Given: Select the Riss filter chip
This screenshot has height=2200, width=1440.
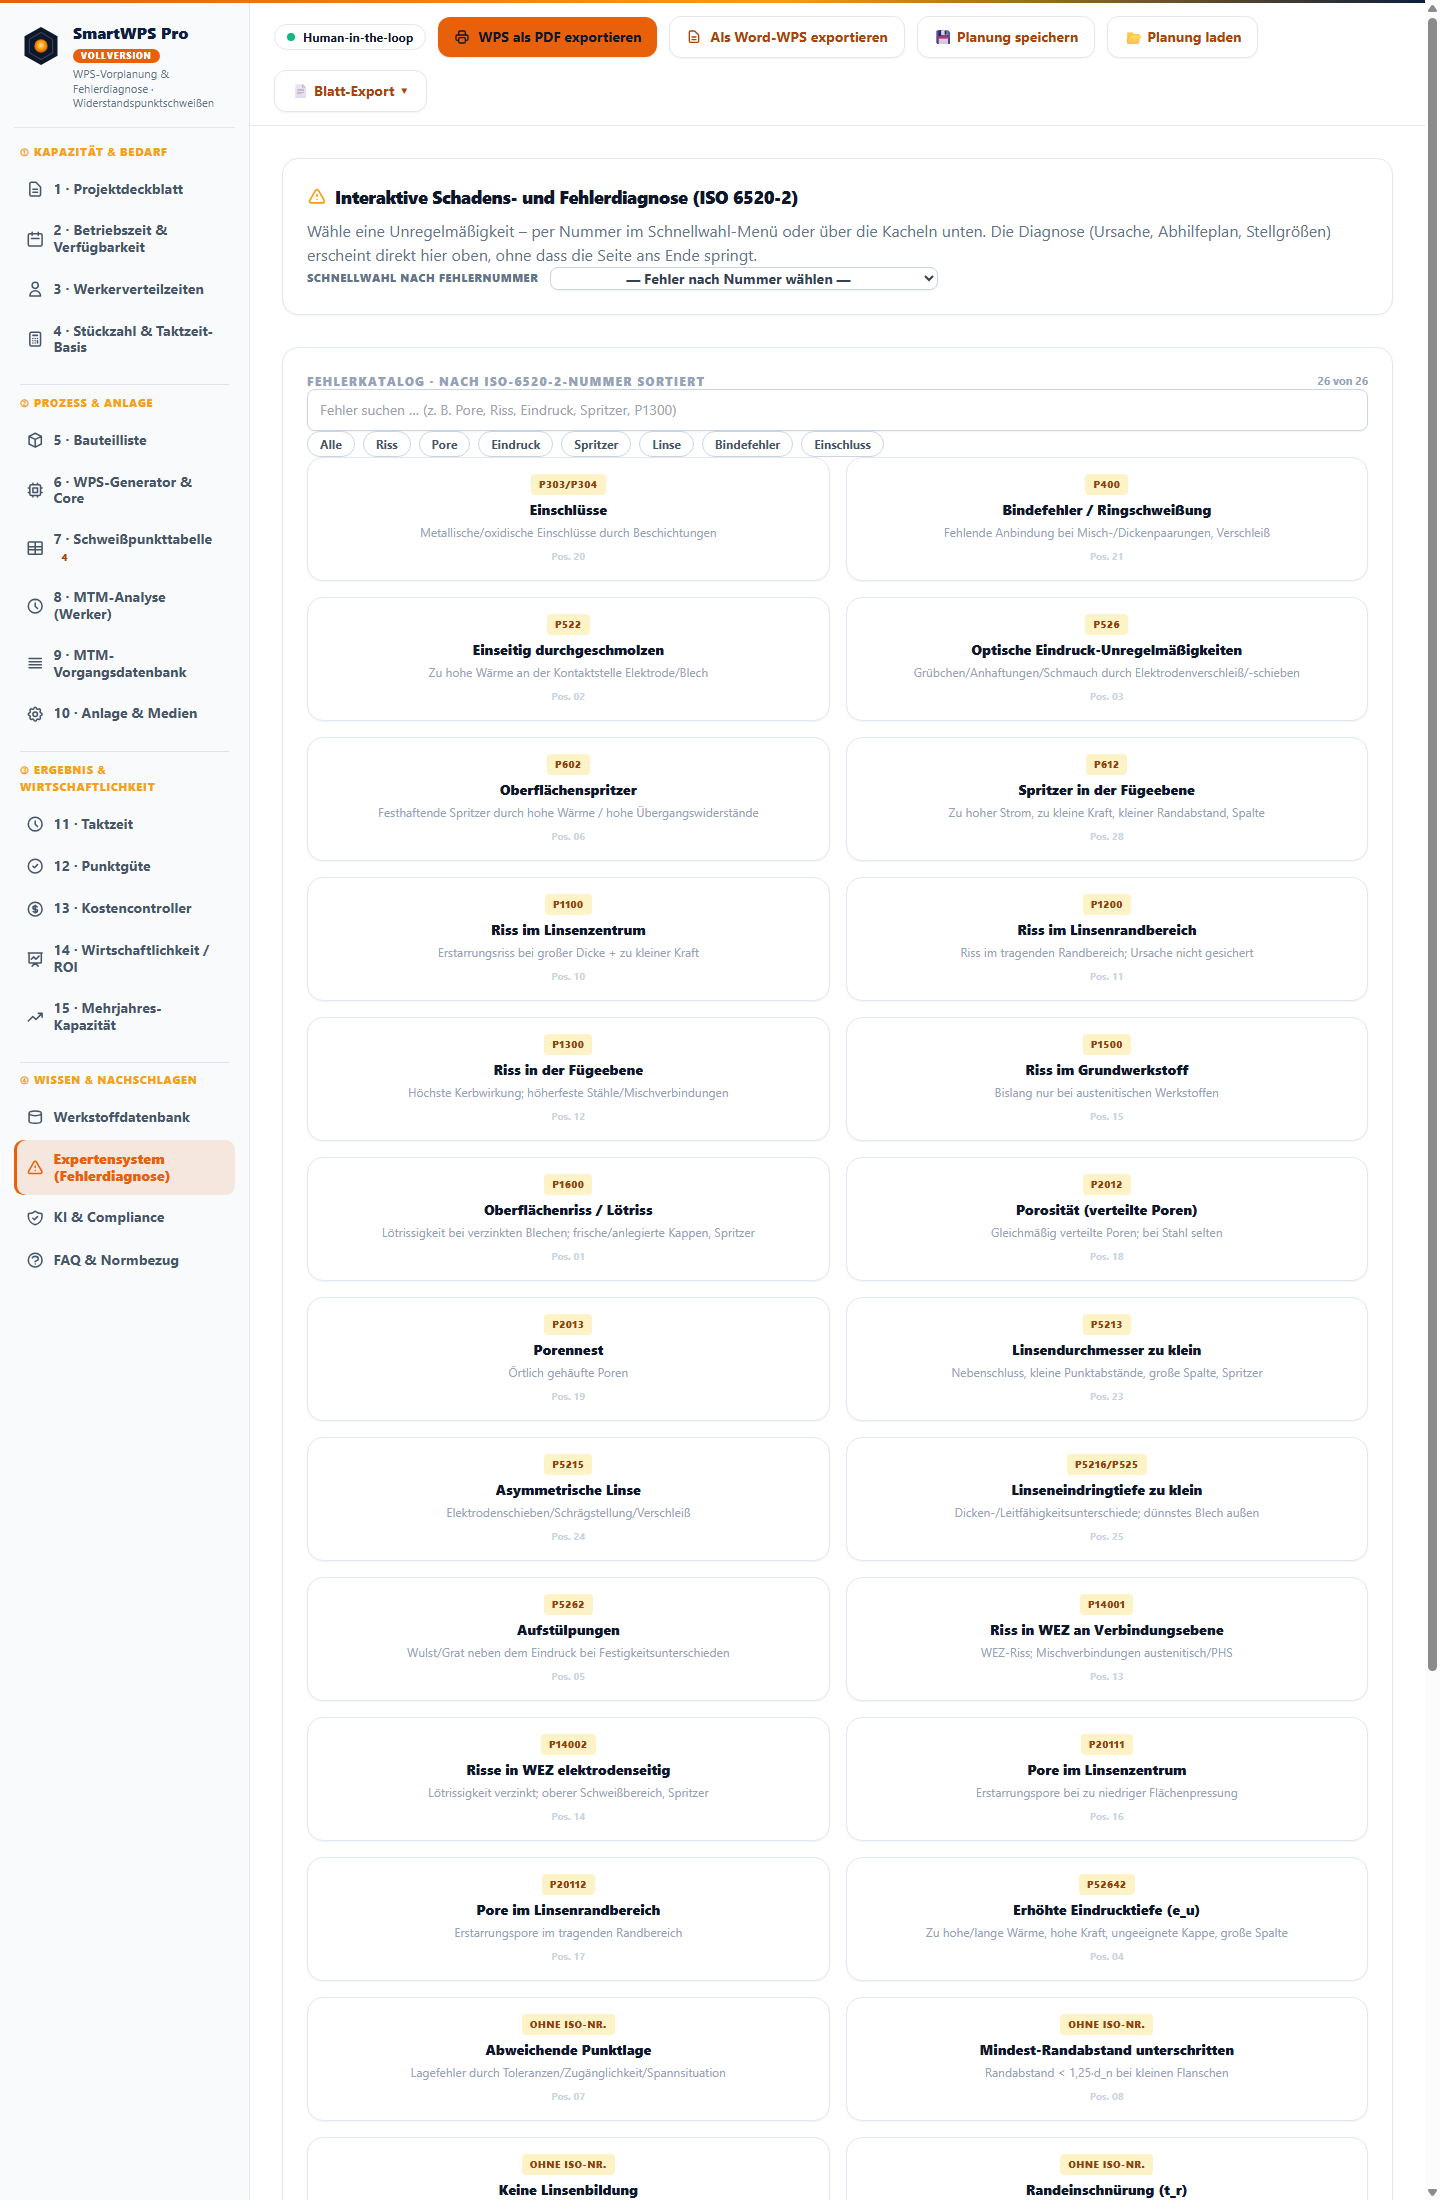Looking at the screenshot, I should [x=387, y=444].
